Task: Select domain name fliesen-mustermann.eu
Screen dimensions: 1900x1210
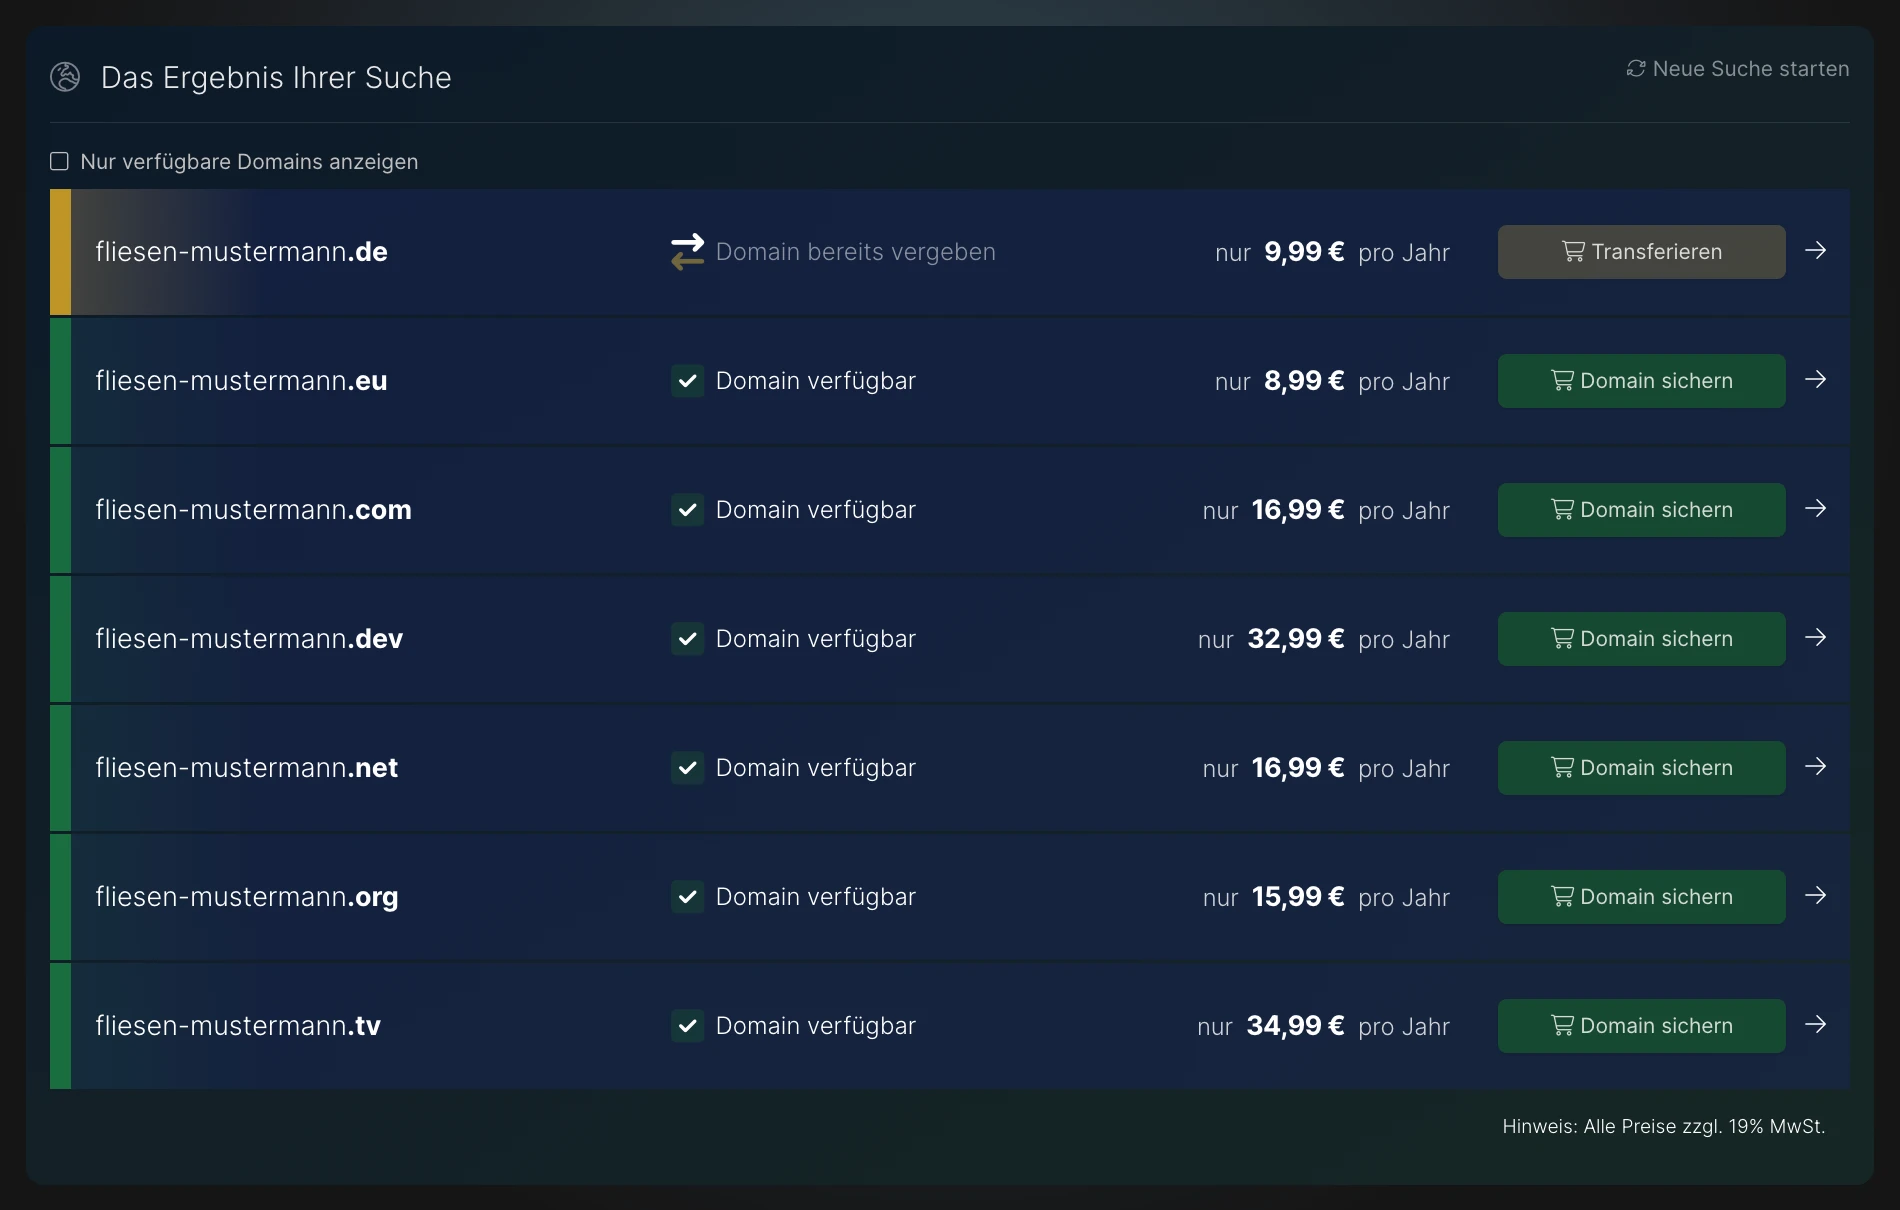Action: click(x=241, y=381)
